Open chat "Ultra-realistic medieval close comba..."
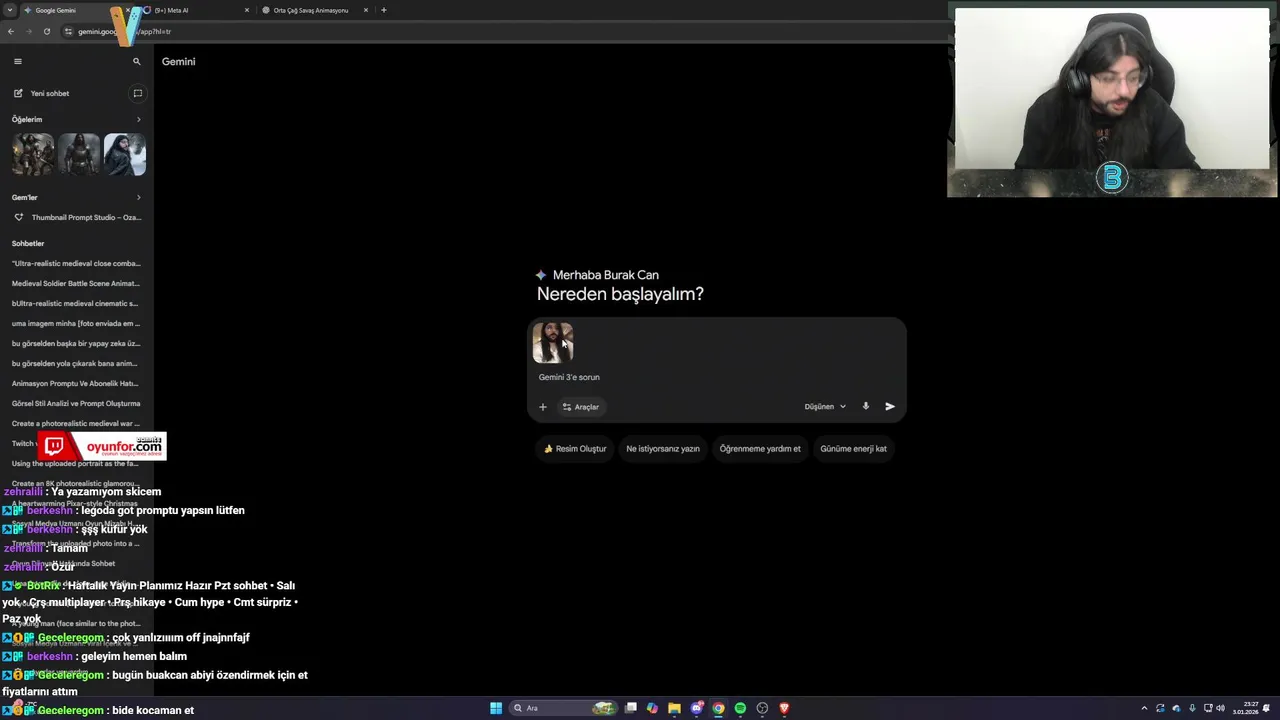The height and width of the screenshot is (720, 1280). (76, 263)
